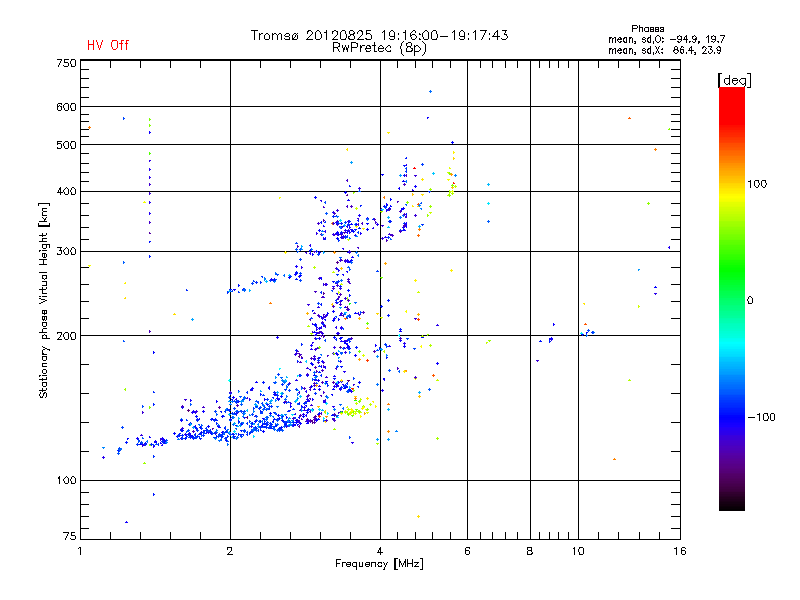The height and width of the screenshot is (600, 800).
Task: Click the colorbar tick label '100'
Action: pos(757,184)
